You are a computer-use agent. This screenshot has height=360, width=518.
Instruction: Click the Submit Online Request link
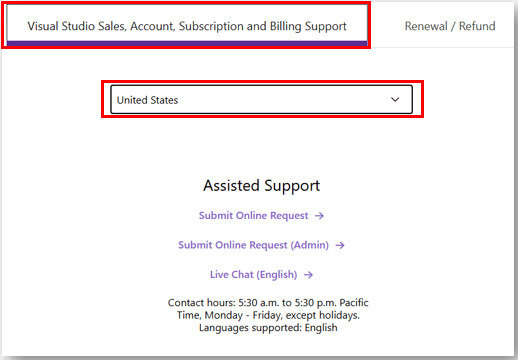[261, 216]
